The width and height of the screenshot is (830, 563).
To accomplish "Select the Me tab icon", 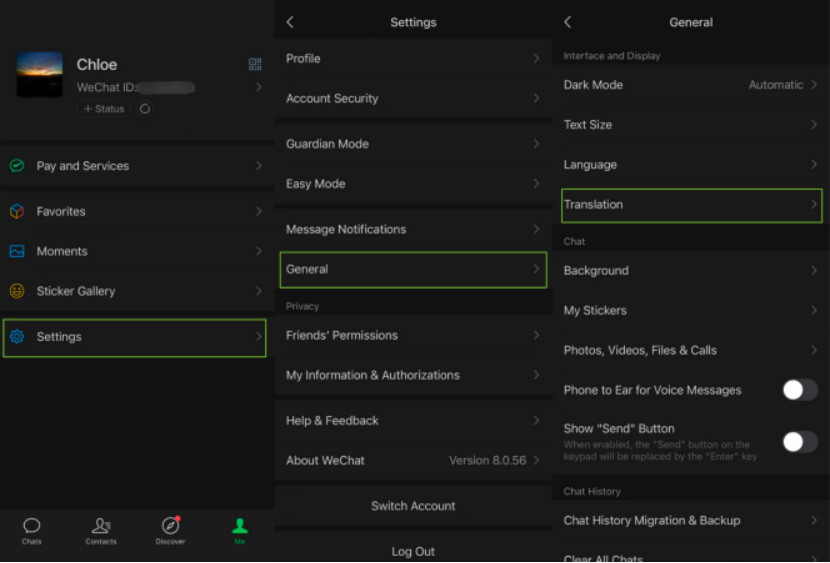I will point(240,525).
